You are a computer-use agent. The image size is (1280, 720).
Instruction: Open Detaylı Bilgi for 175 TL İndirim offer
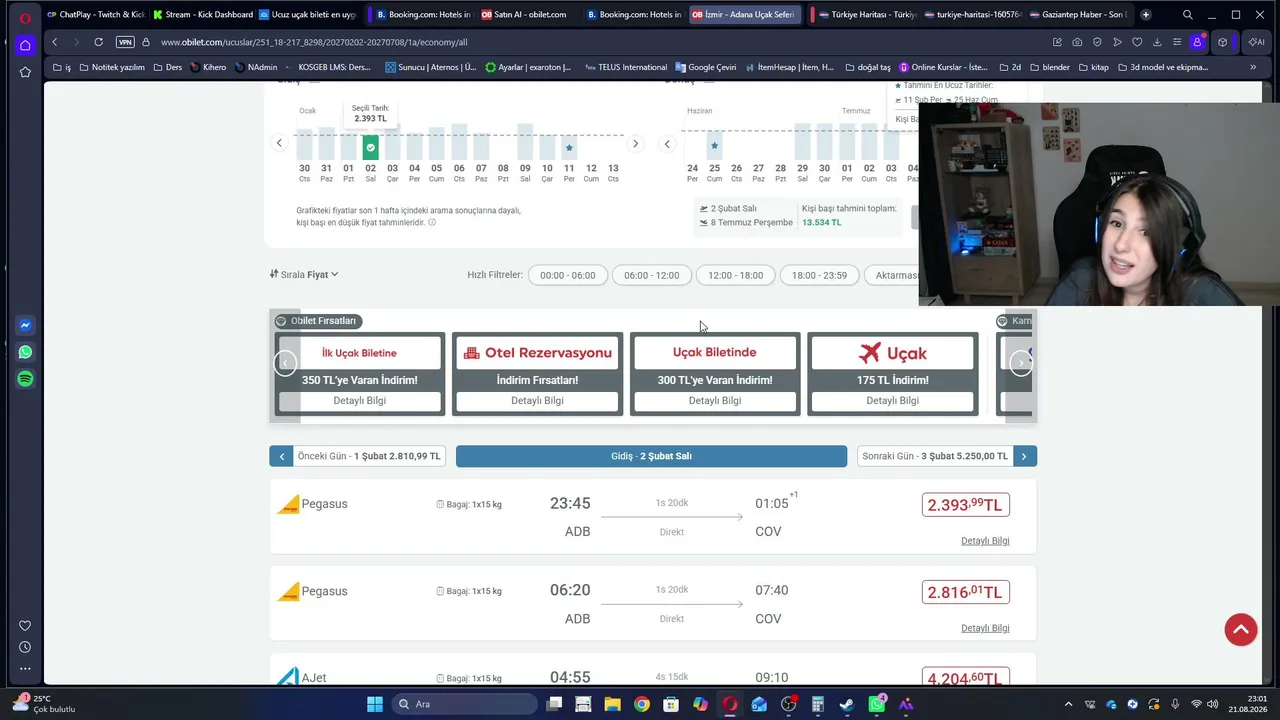point(892,401)
